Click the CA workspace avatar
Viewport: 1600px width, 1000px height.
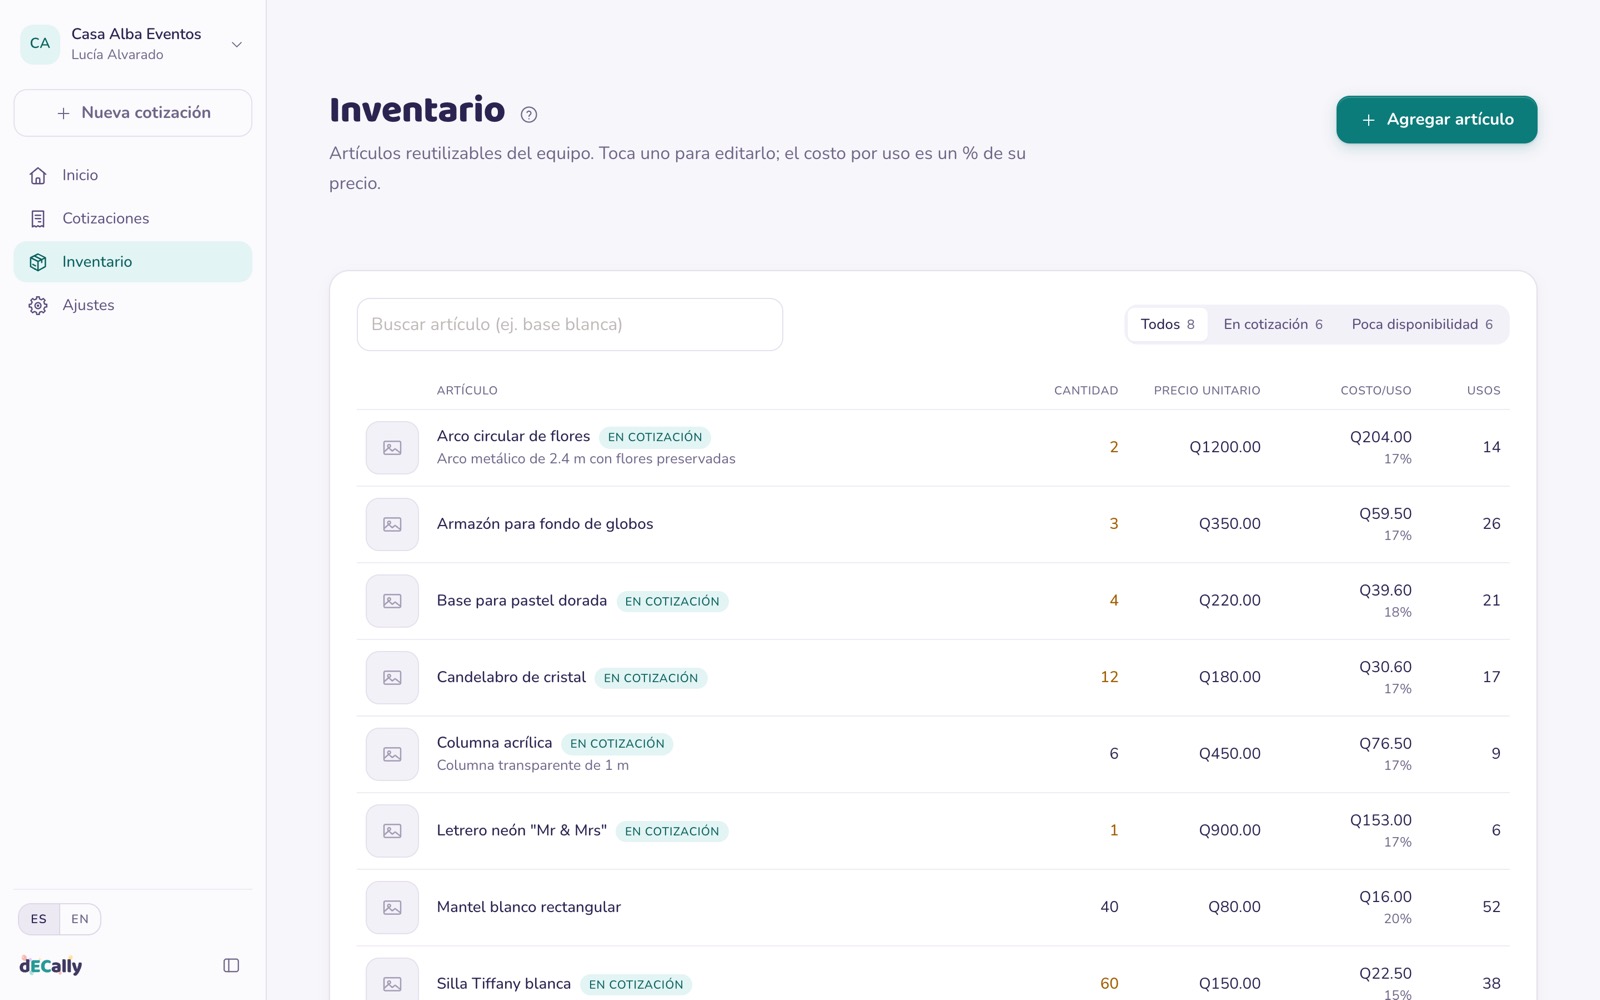[40, 44]
